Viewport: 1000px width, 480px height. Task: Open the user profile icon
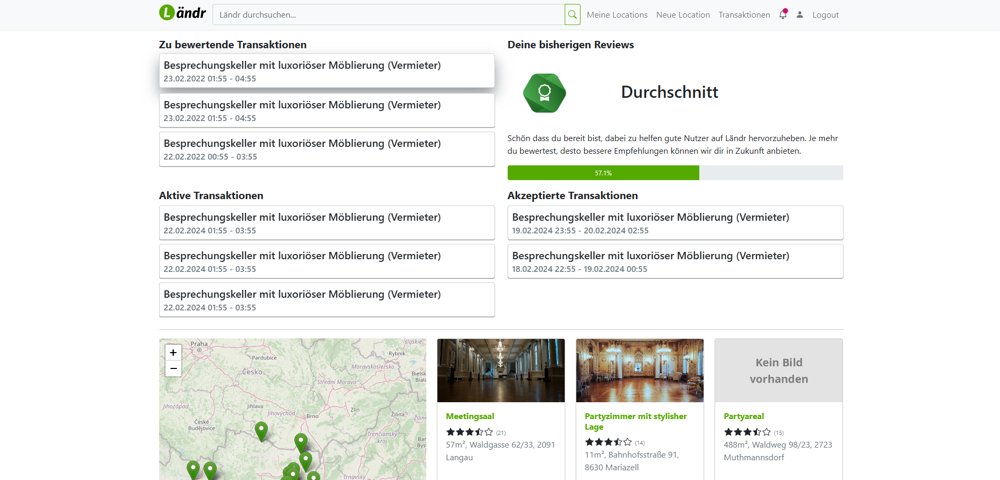coord(800,15)
